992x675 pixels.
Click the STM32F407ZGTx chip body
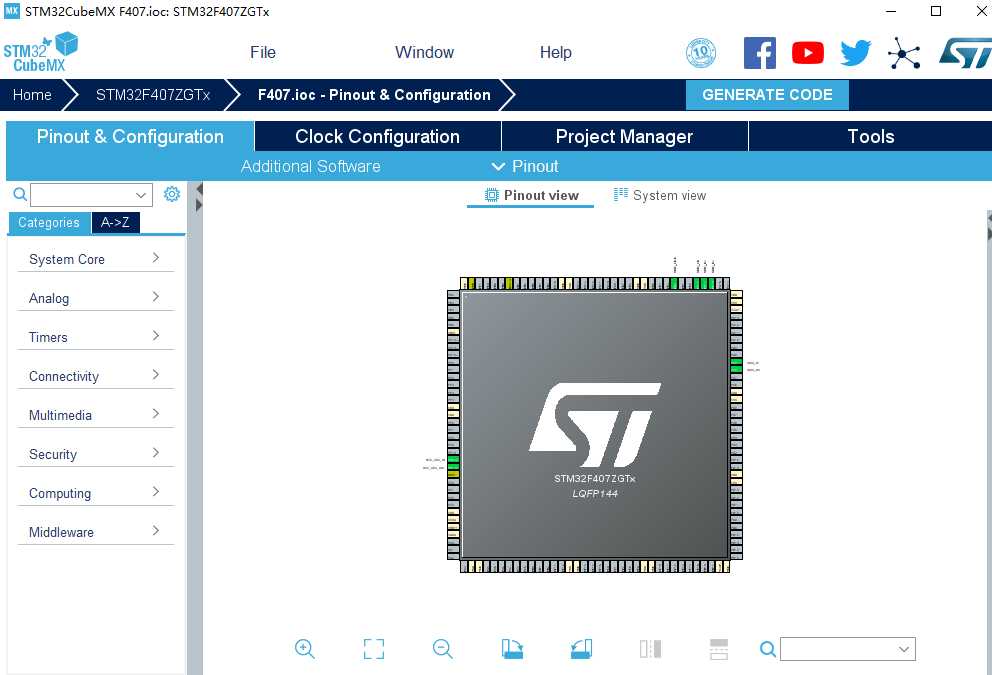pyautogui.click(x=595, y=425)
